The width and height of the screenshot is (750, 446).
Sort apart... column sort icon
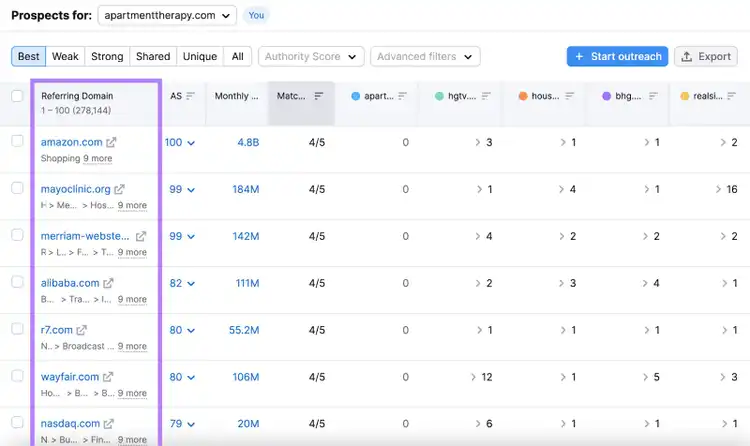(x=402, y=96)
